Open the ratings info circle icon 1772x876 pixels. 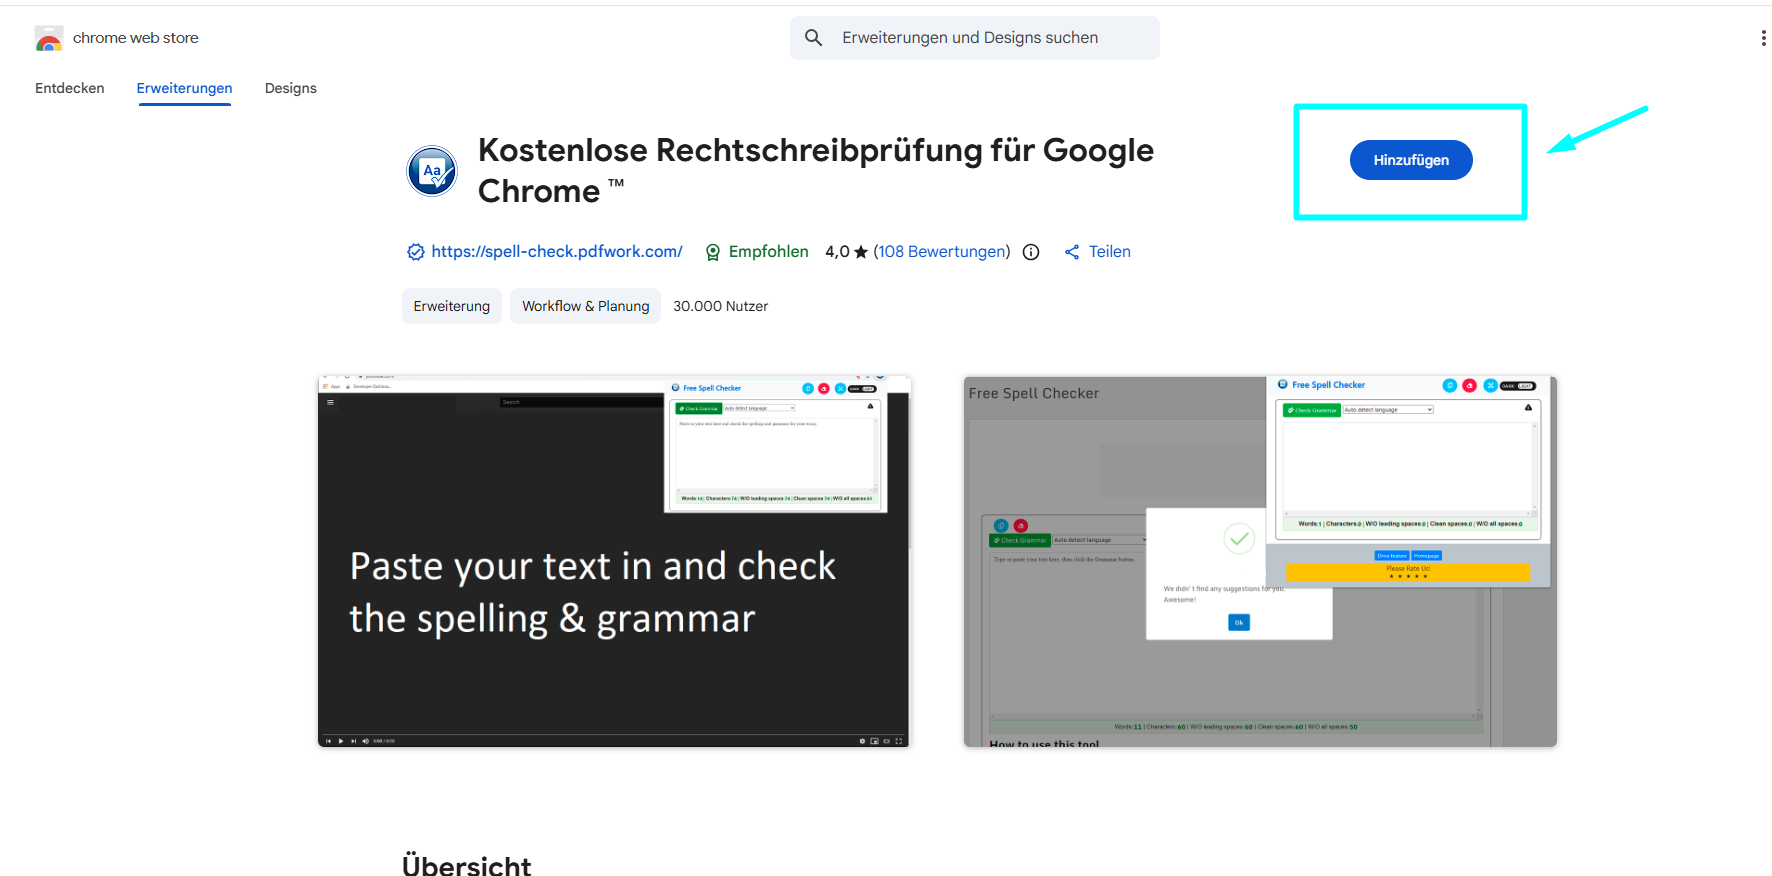click(x=1031, y=252)
